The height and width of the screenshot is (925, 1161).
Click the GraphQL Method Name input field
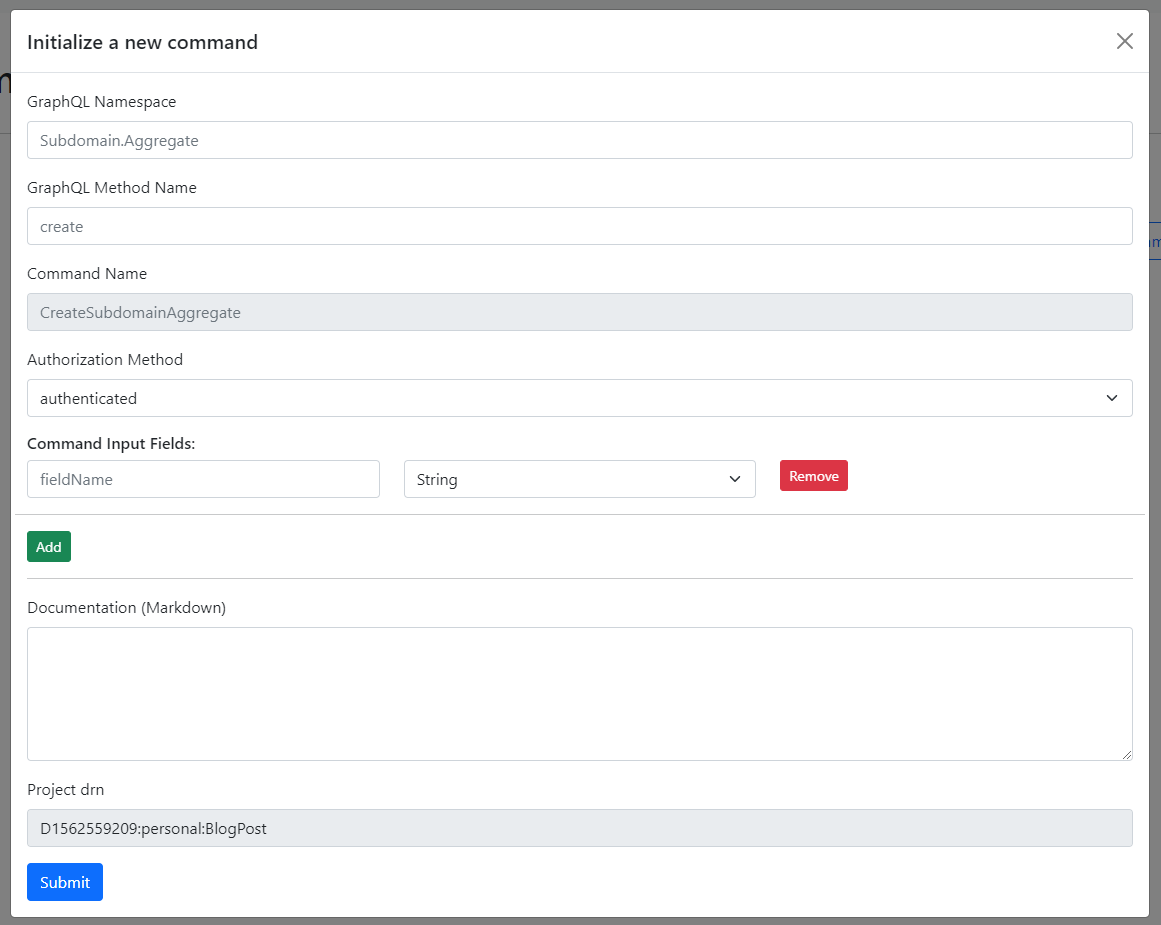pos(580,226)
